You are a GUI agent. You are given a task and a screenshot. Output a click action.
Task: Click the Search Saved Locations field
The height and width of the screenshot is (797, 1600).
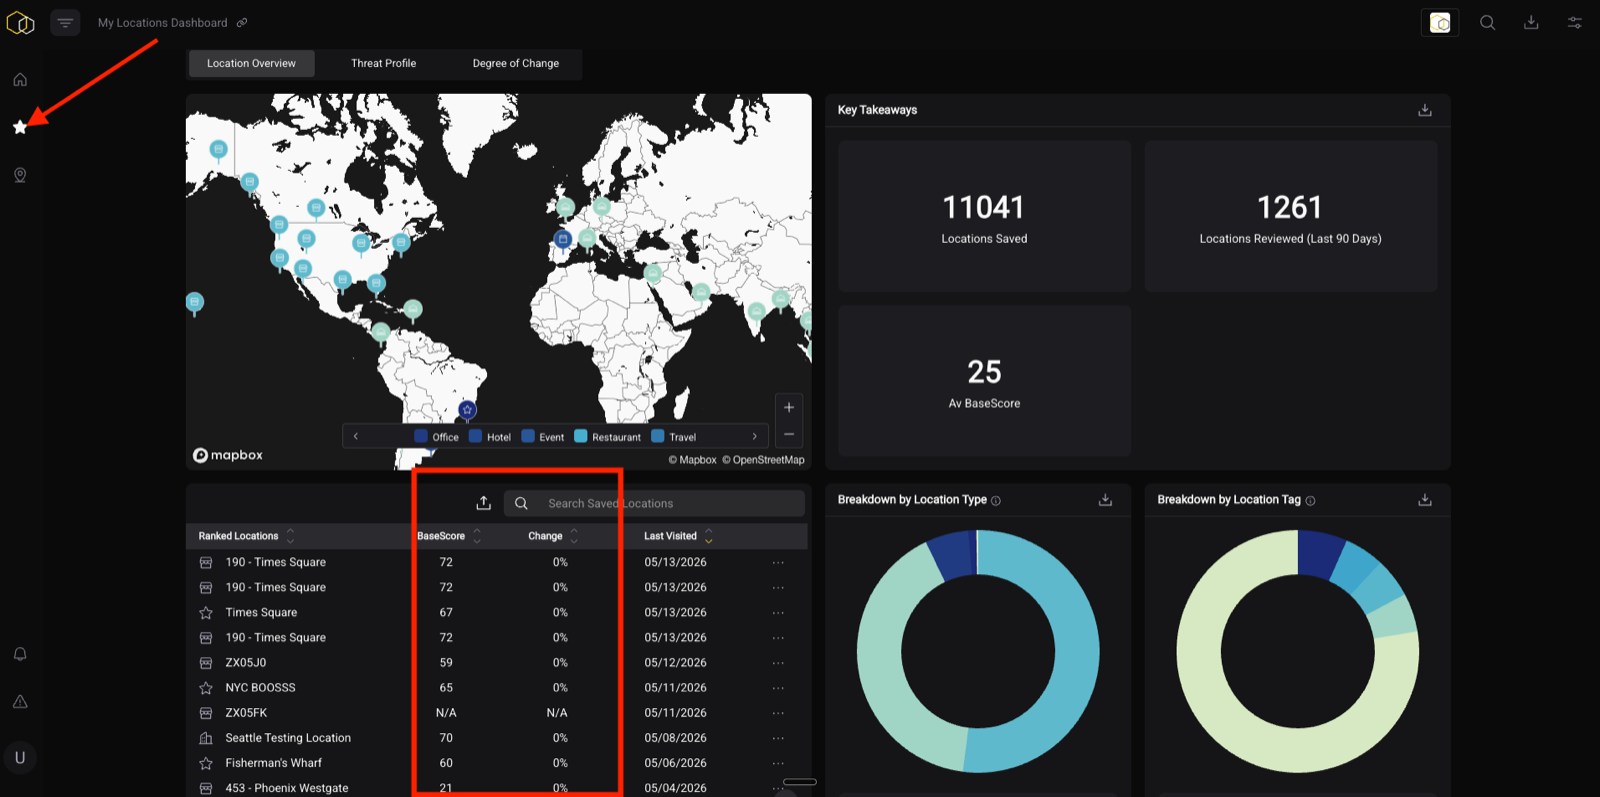(655, 503)
